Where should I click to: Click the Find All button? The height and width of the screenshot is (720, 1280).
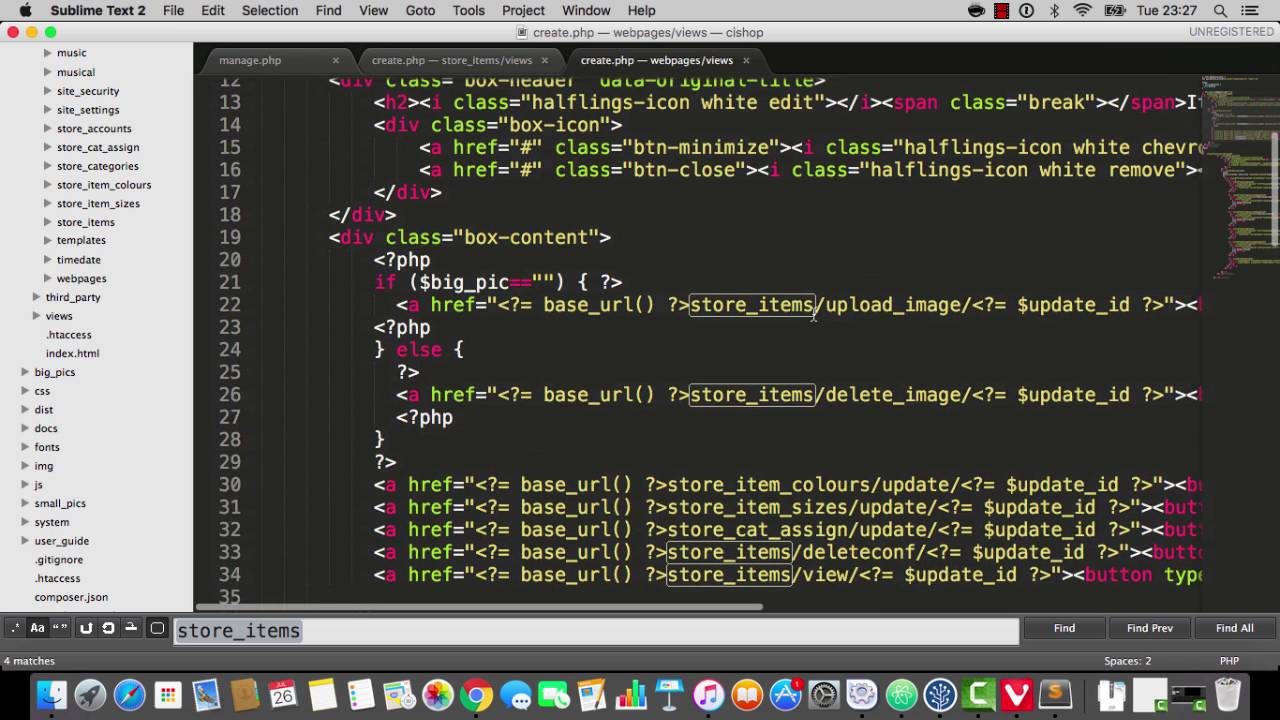coord(1235,628)
